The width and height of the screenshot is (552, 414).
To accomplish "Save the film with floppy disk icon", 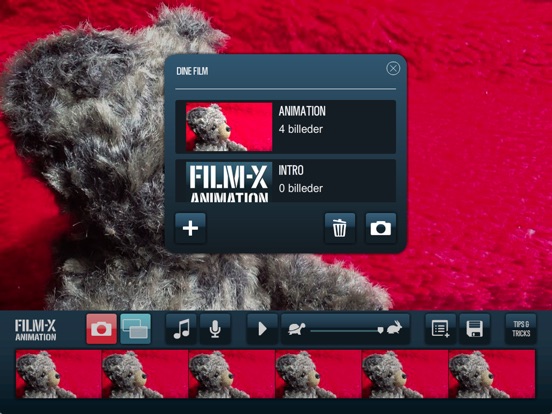I will coord(475,329).
